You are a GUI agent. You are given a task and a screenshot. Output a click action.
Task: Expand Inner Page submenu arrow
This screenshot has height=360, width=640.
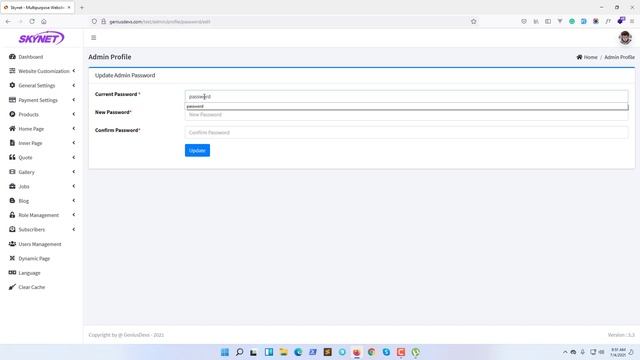tap(73, 142)
